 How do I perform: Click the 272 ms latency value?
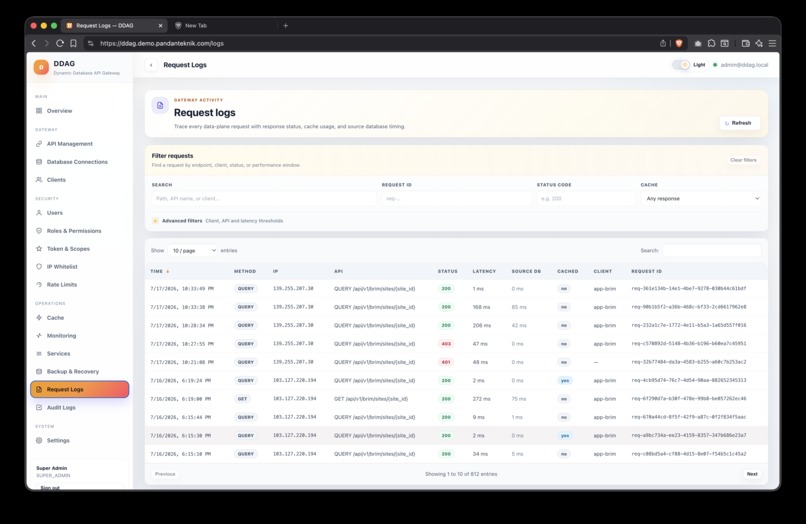[481, 399]
